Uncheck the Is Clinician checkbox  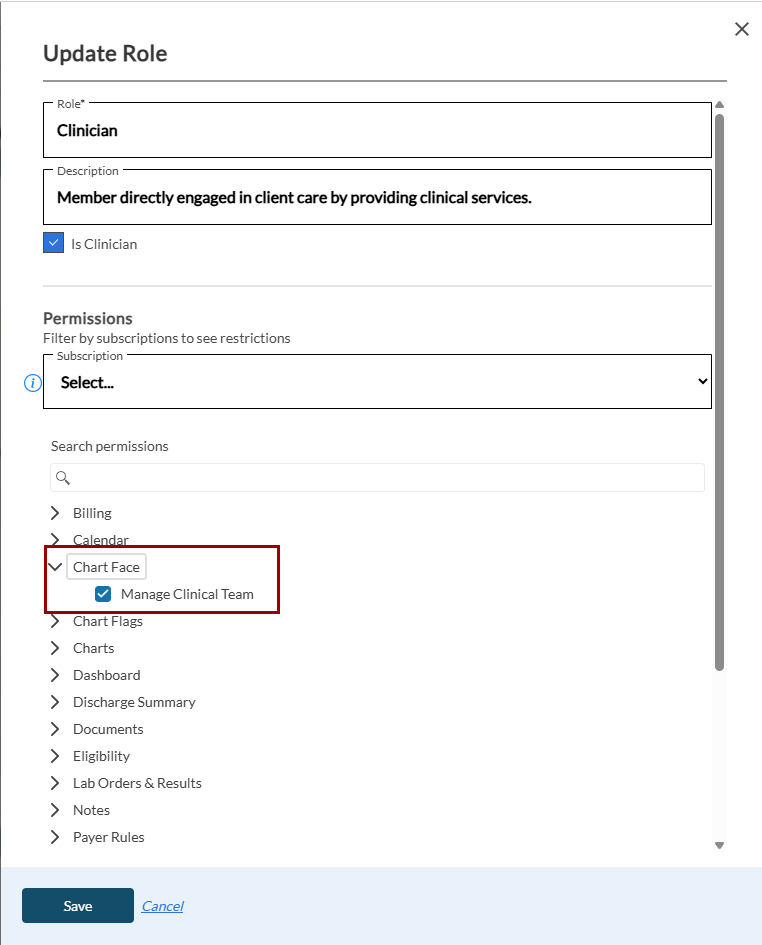click(54, 243)
